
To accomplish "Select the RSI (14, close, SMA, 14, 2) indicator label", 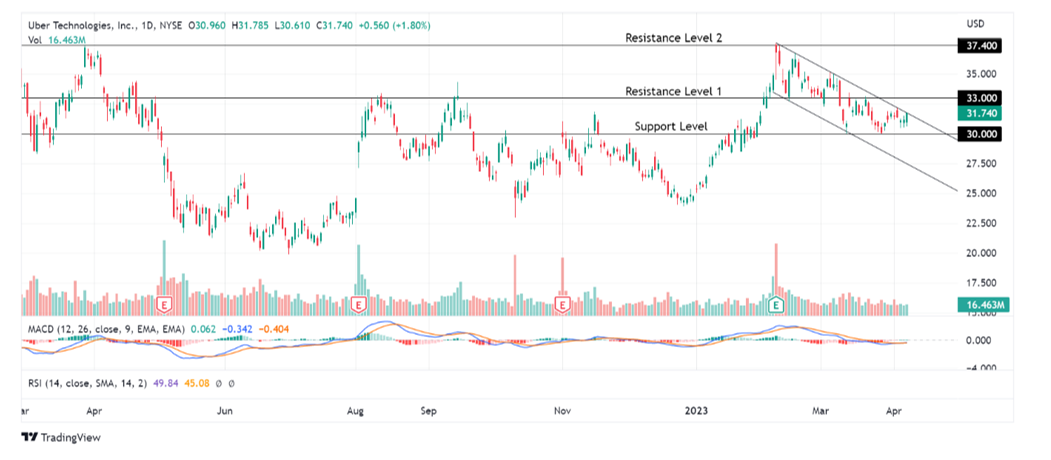I will click(86, 384).
